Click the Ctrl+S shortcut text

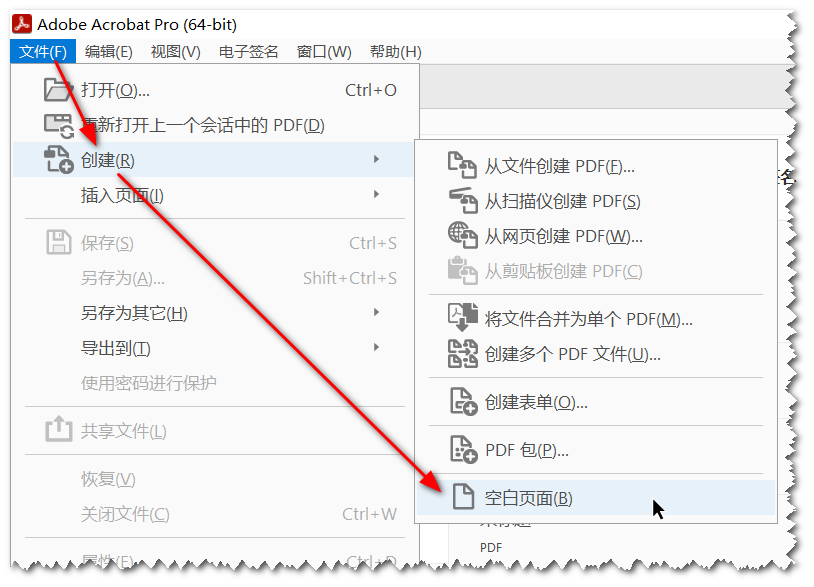pos(373,243)
